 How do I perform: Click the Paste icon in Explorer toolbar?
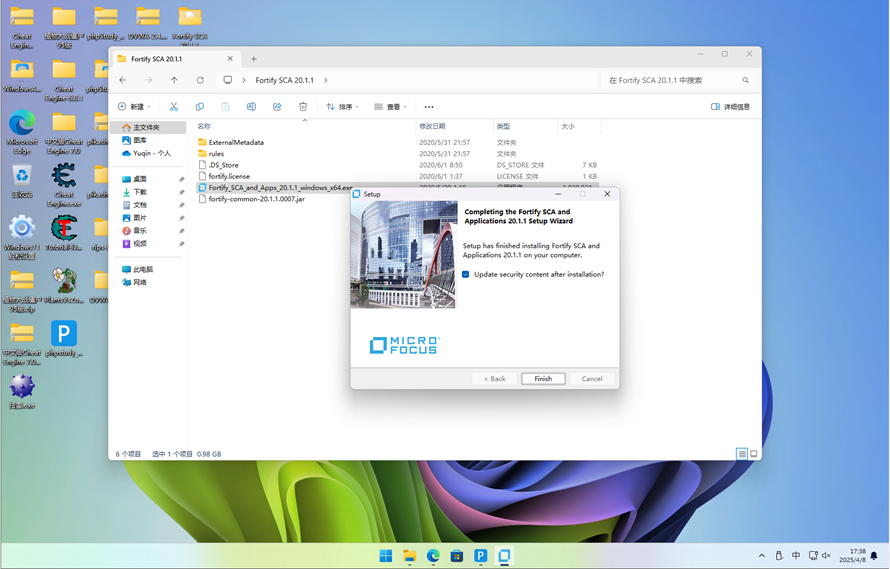coord(225,107)
